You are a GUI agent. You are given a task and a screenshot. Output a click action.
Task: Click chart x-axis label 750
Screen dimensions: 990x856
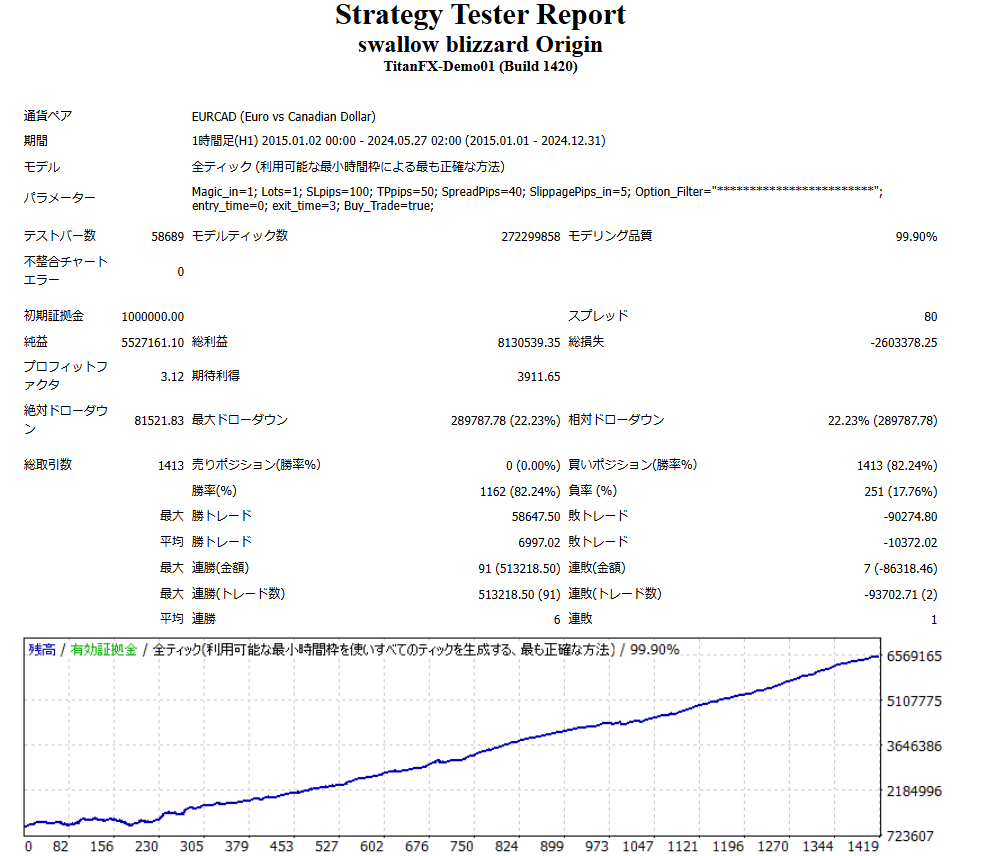pos(462,847)
